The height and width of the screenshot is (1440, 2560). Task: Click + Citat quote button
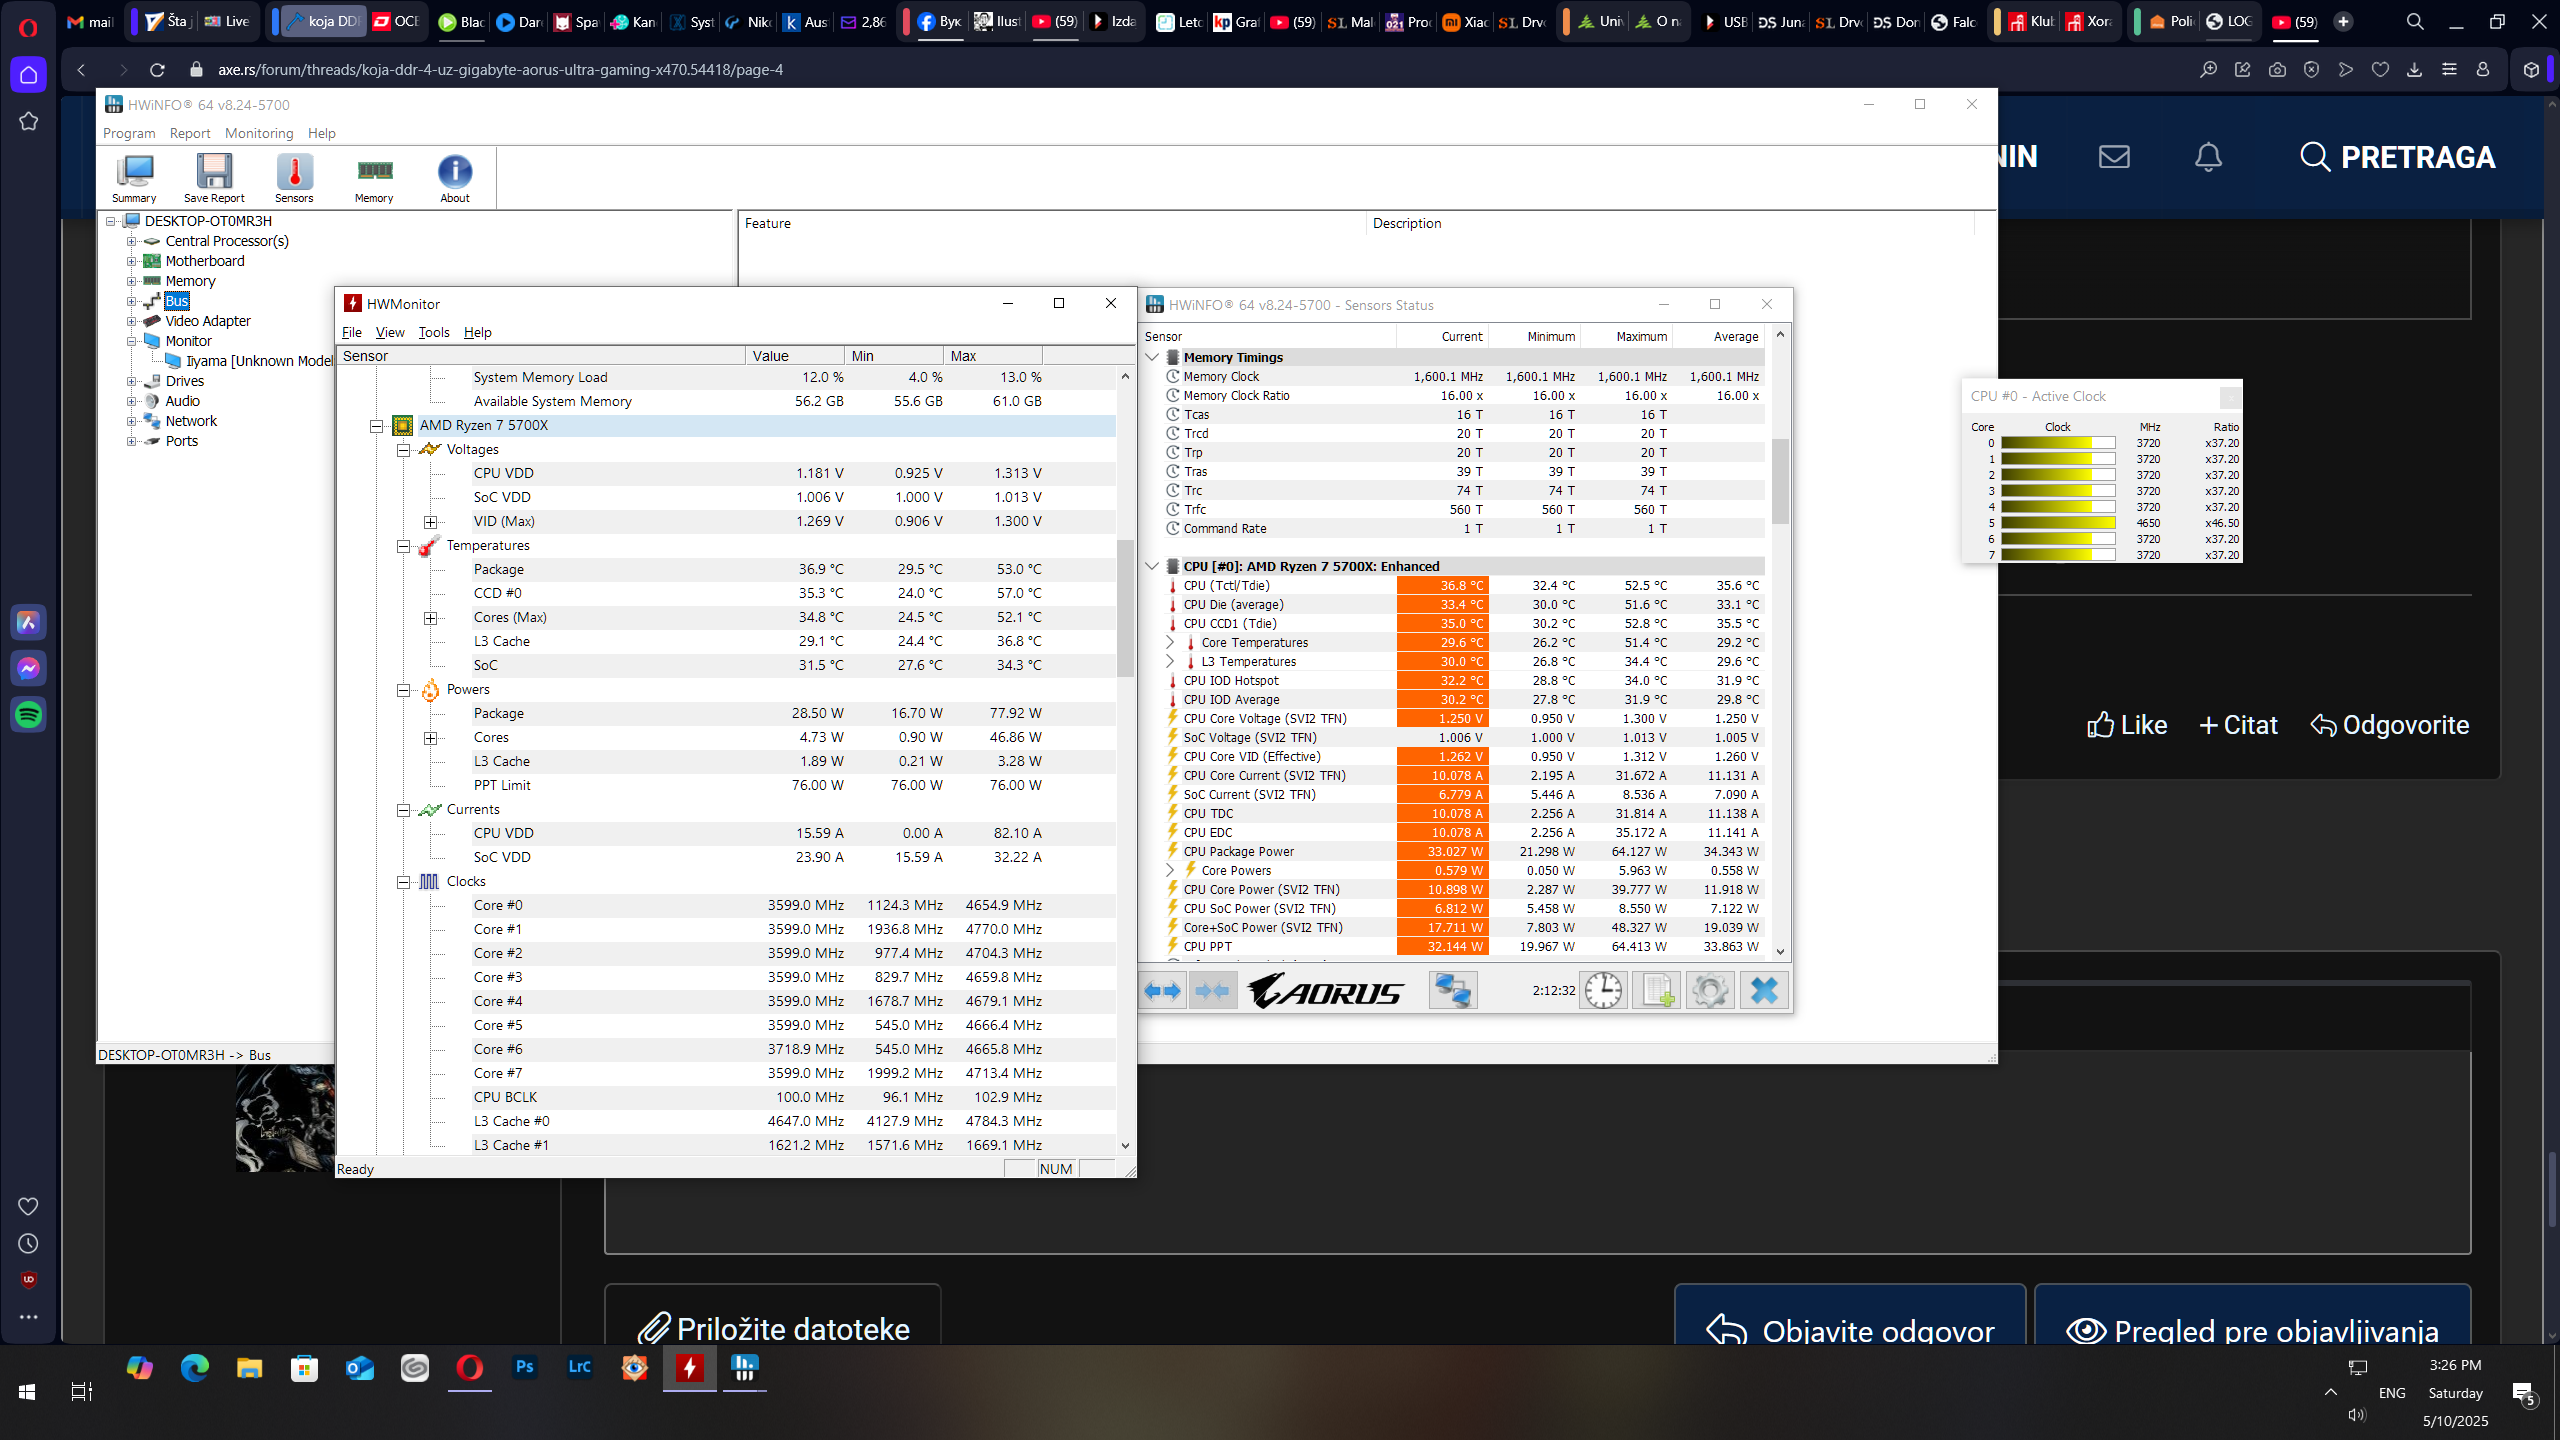[x=2238, y=725]
